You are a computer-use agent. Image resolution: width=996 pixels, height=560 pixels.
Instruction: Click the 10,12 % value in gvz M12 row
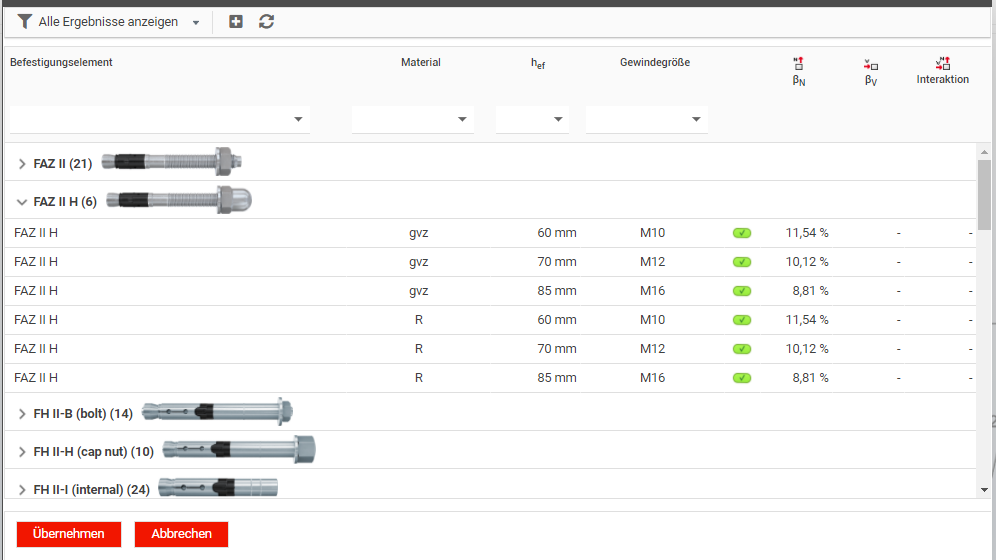point(807,262)
